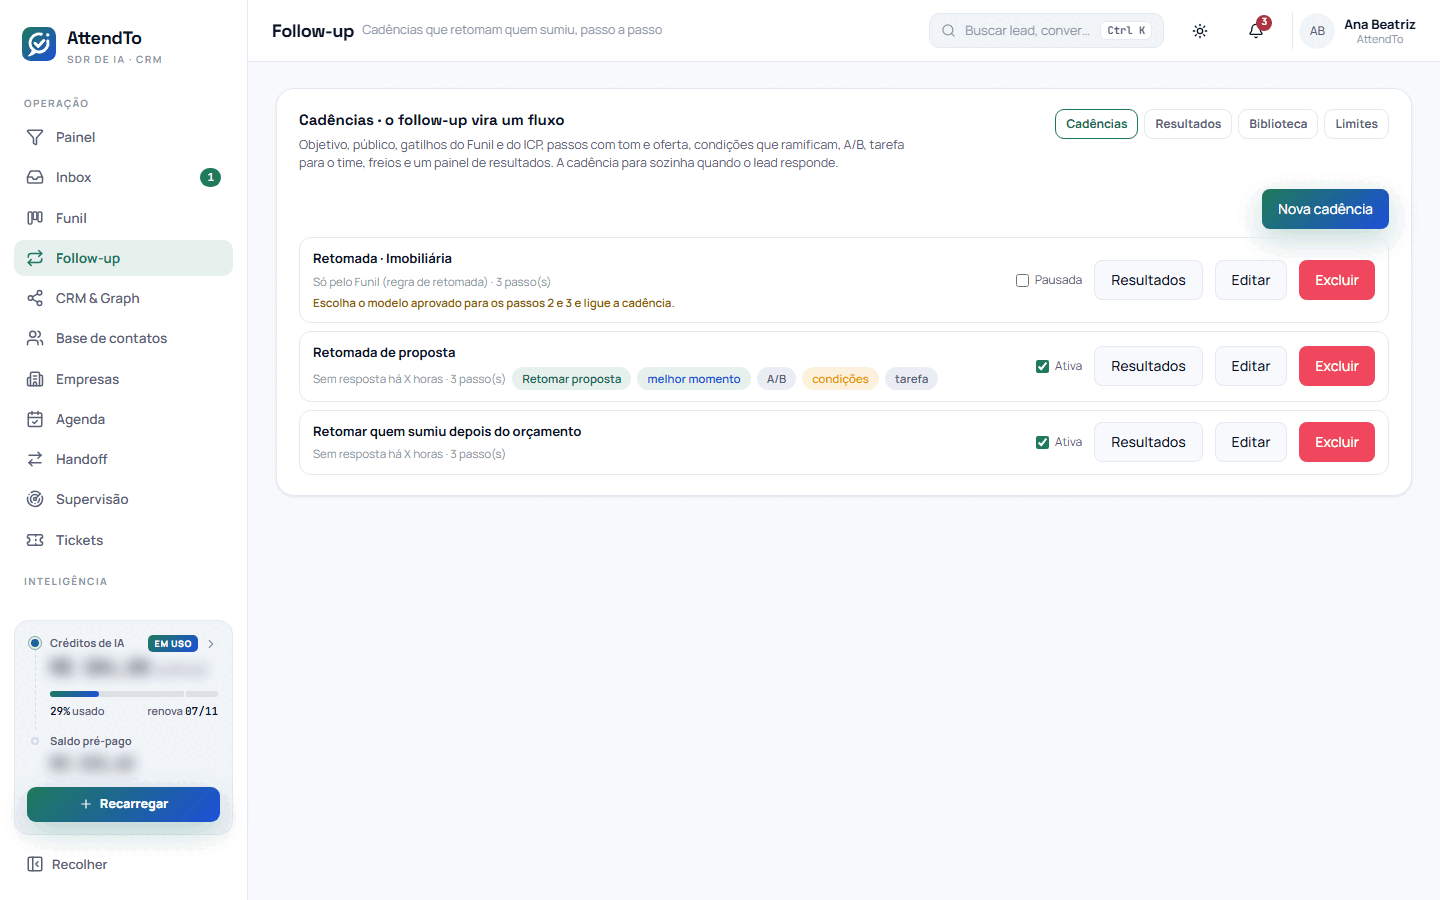Open the Tickets icon
The image size is (1440, 900).
click(x=35, y=540)
